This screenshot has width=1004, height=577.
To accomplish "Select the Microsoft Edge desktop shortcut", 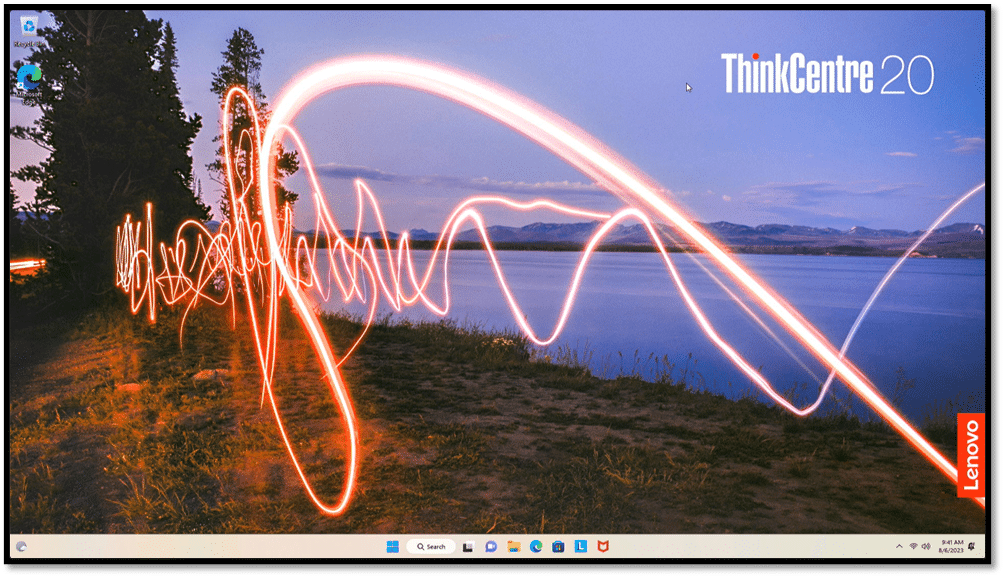I will point(29,84).
